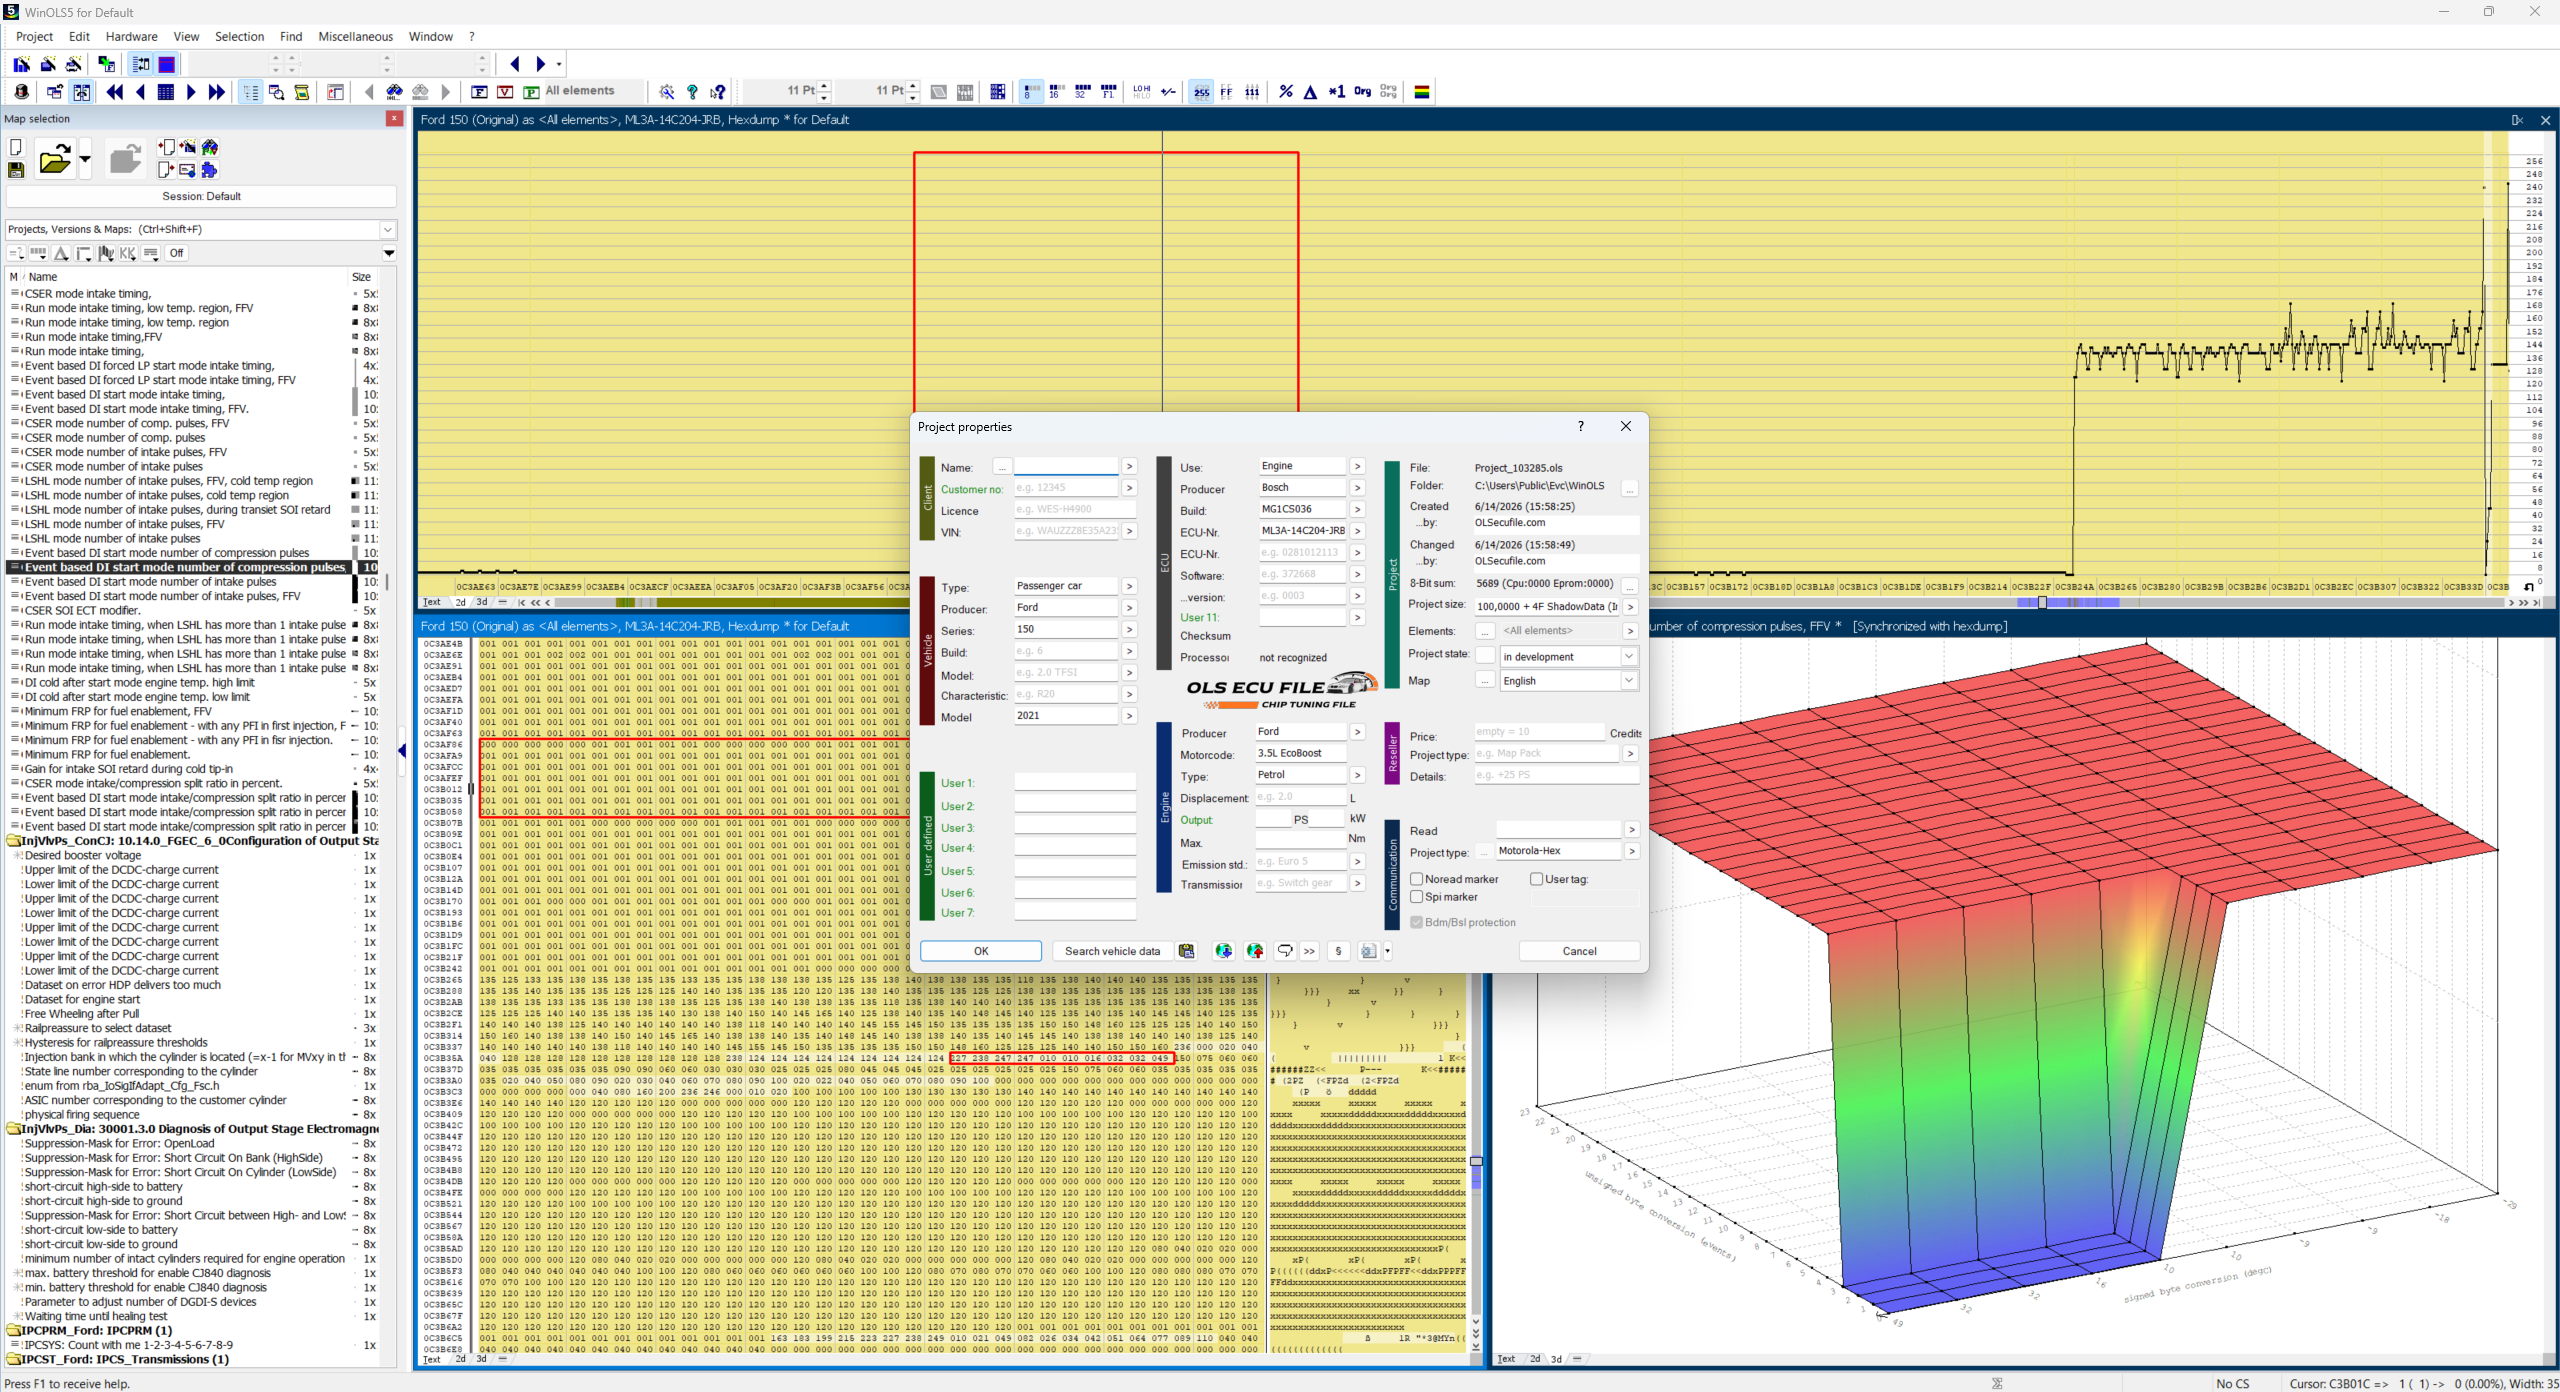This screenshot has height=1392, width=2560.
Task: Toggle the FF hexadecimal number format button
Action: pos(1226,92)
